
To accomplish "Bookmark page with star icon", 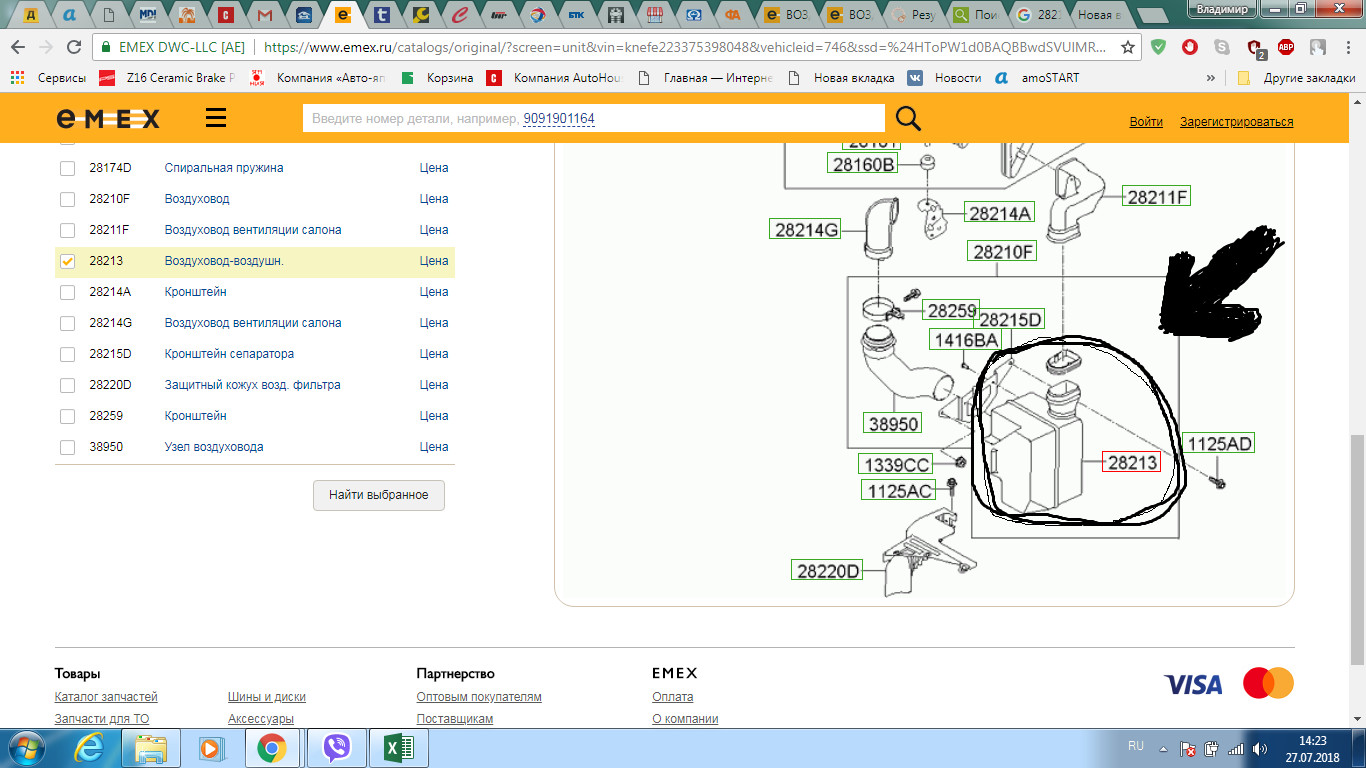I will click(1128, 47).
